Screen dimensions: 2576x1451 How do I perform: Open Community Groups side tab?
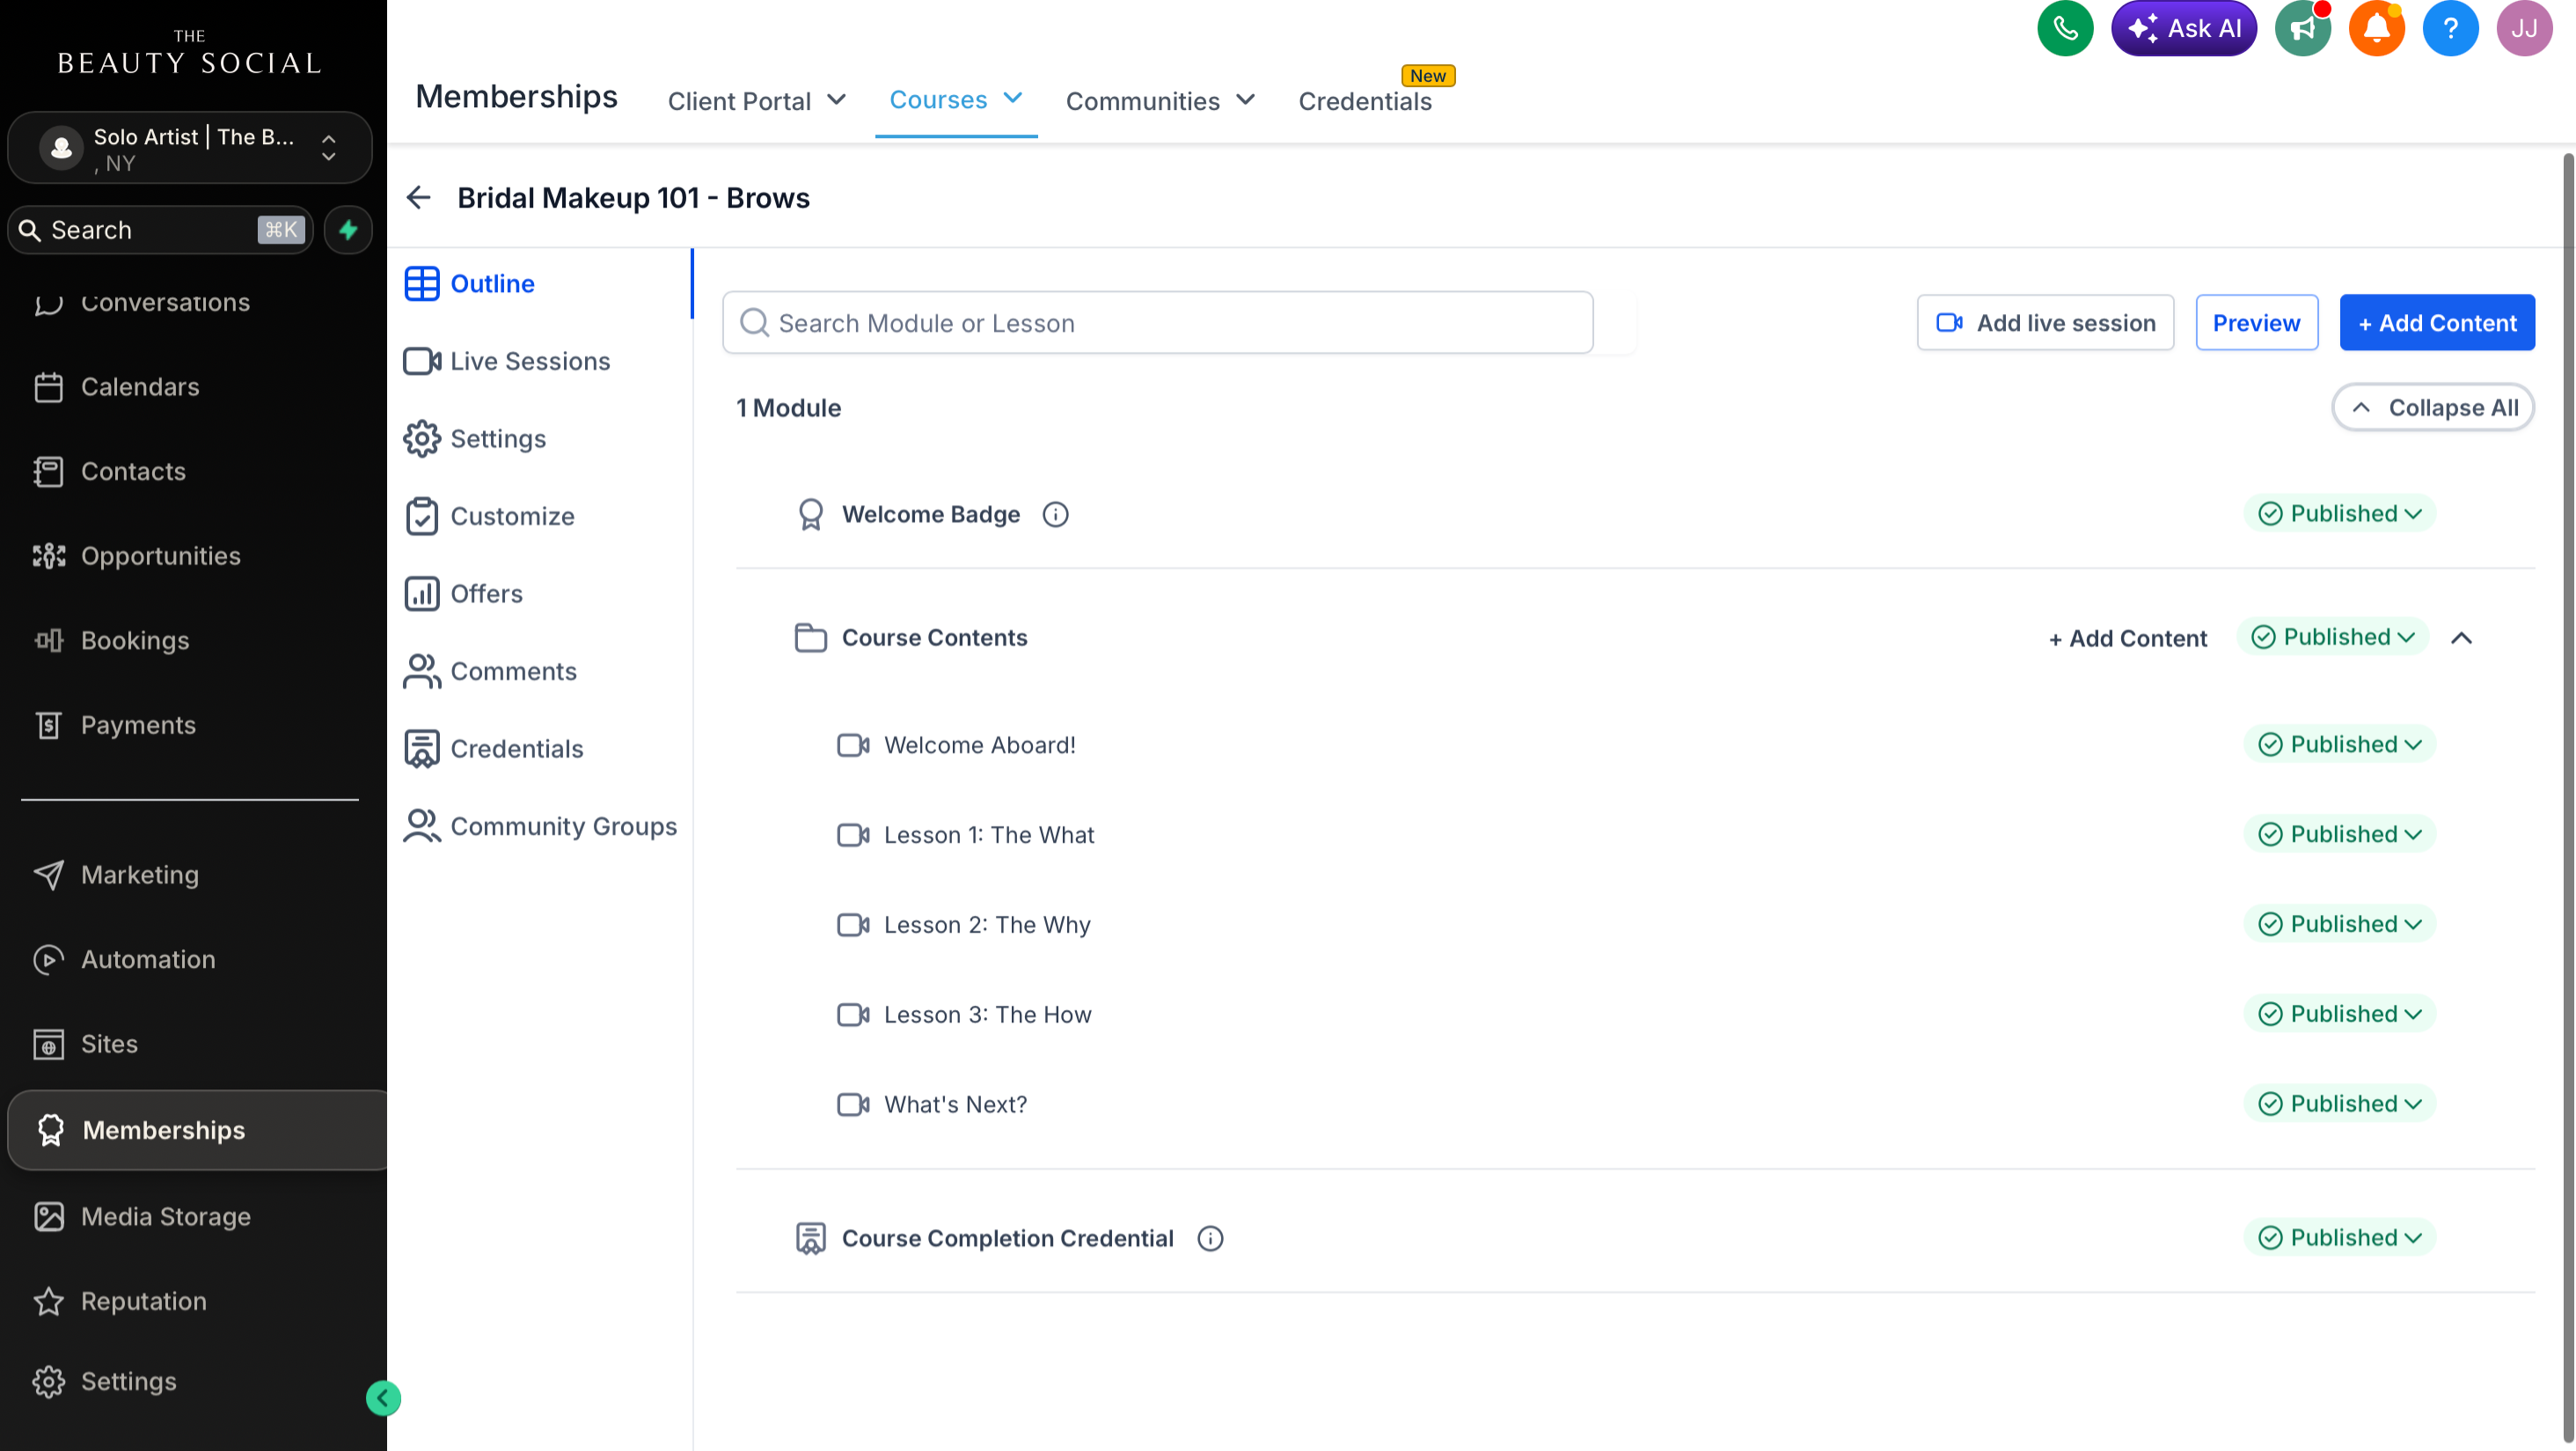point(540,826)
